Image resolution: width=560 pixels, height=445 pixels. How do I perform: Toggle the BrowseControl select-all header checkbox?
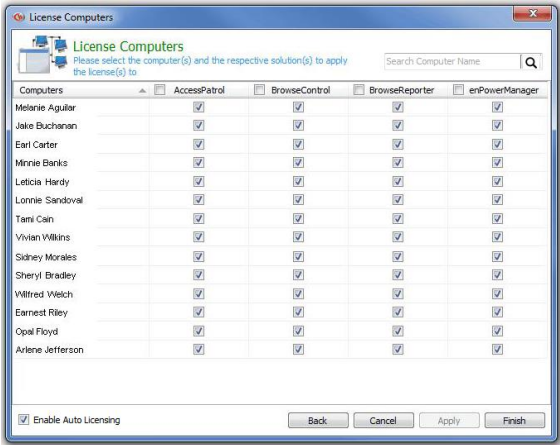point(259,90)
